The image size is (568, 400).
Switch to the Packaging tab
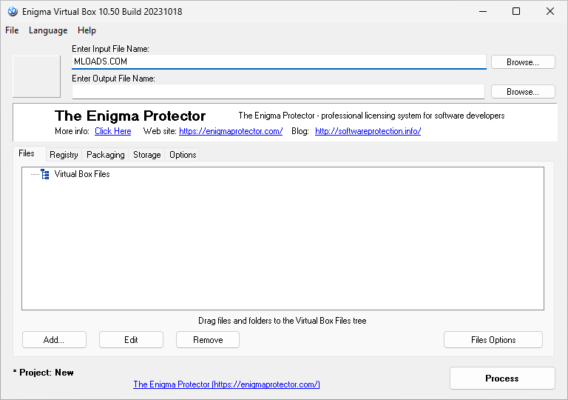pos(105,155)
